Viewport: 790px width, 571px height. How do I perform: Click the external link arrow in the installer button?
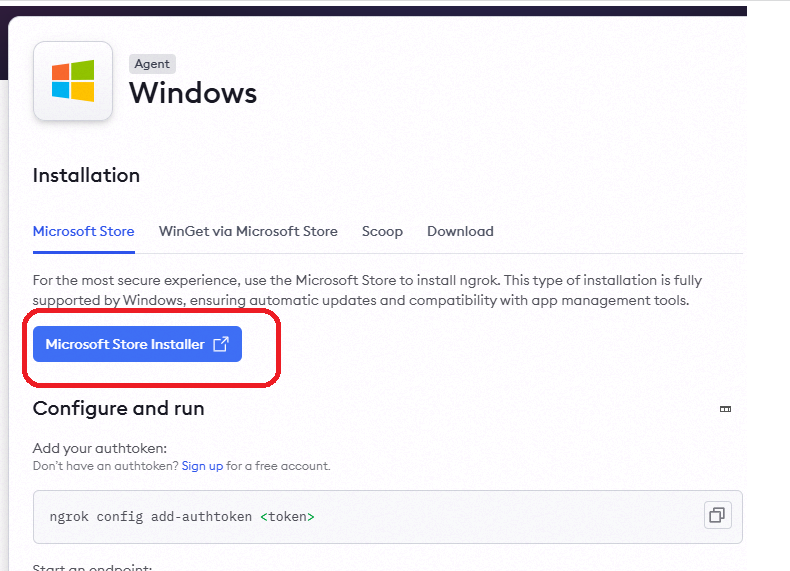point(221,344)
